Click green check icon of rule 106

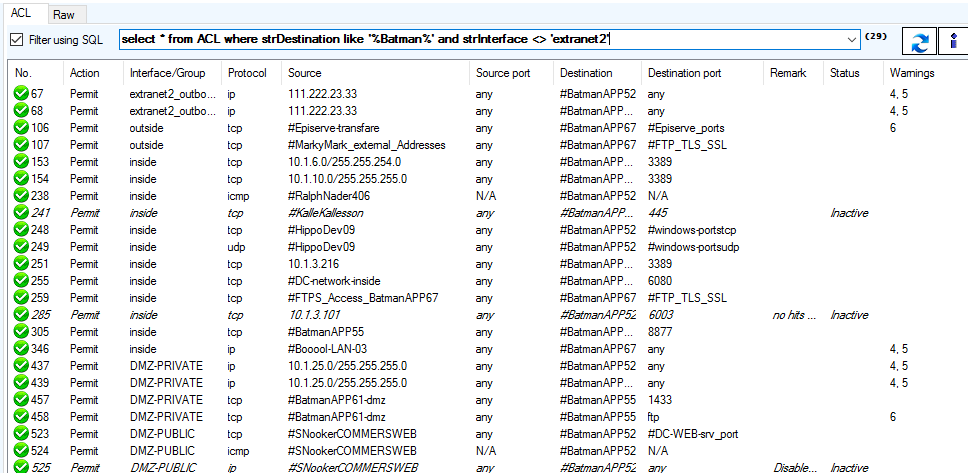22,128
